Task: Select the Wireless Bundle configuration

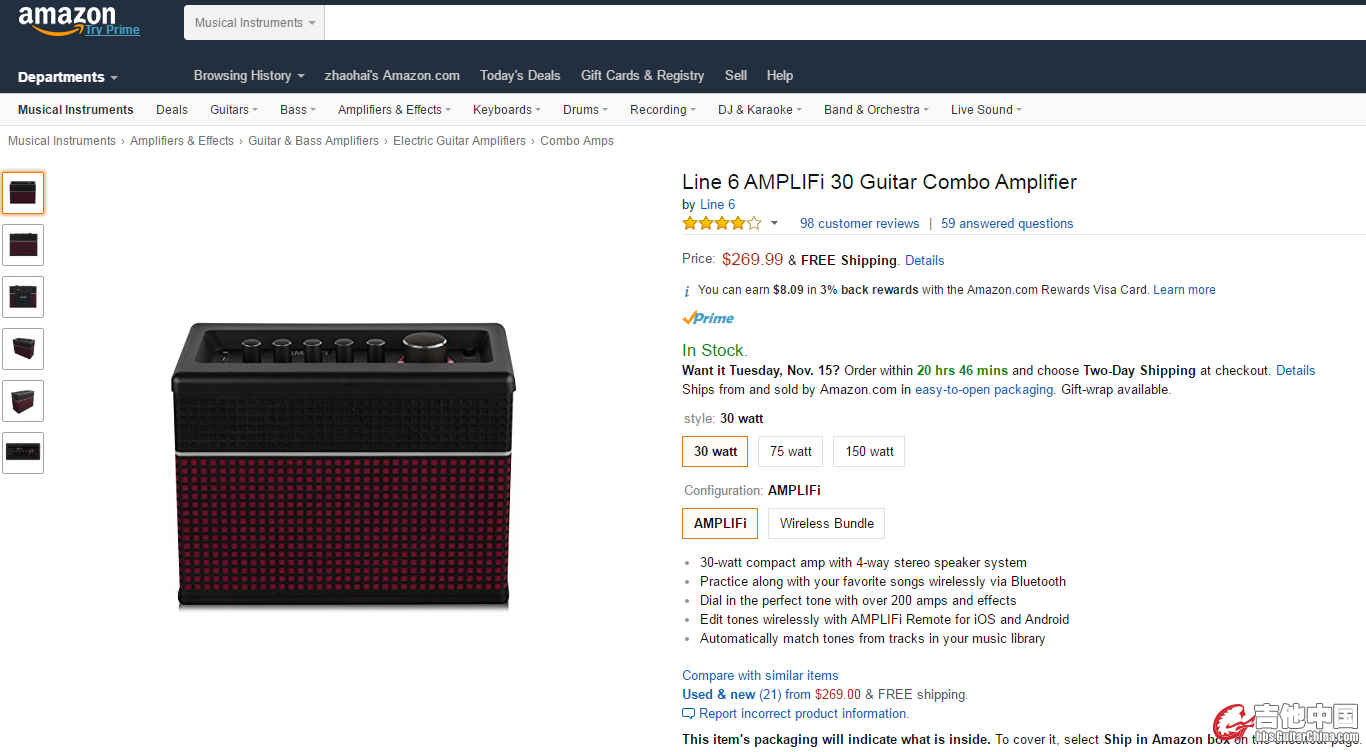Action: 826,523
